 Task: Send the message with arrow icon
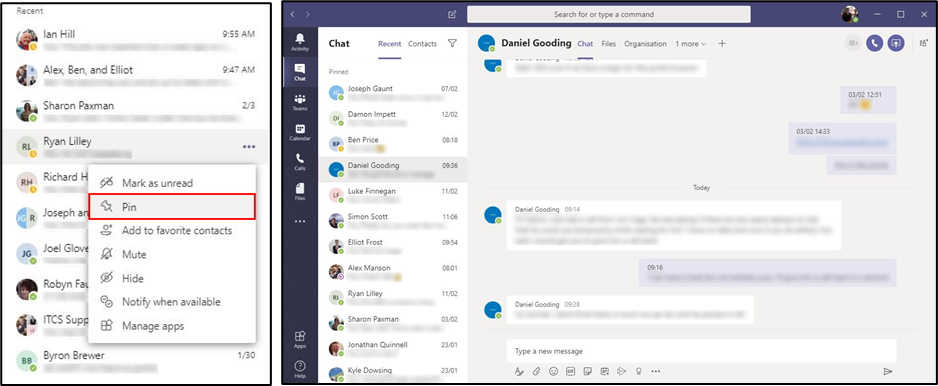tap(888, 372)
